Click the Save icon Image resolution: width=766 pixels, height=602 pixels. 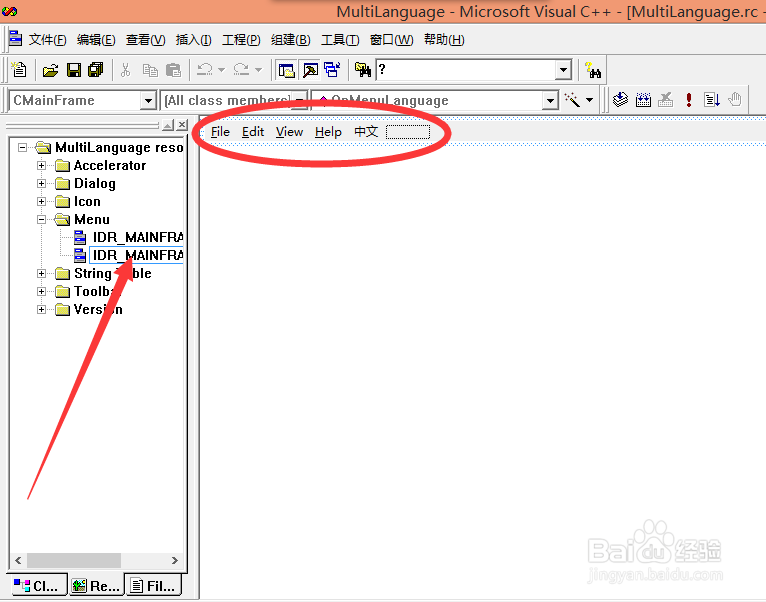click(x=74, y=70)
